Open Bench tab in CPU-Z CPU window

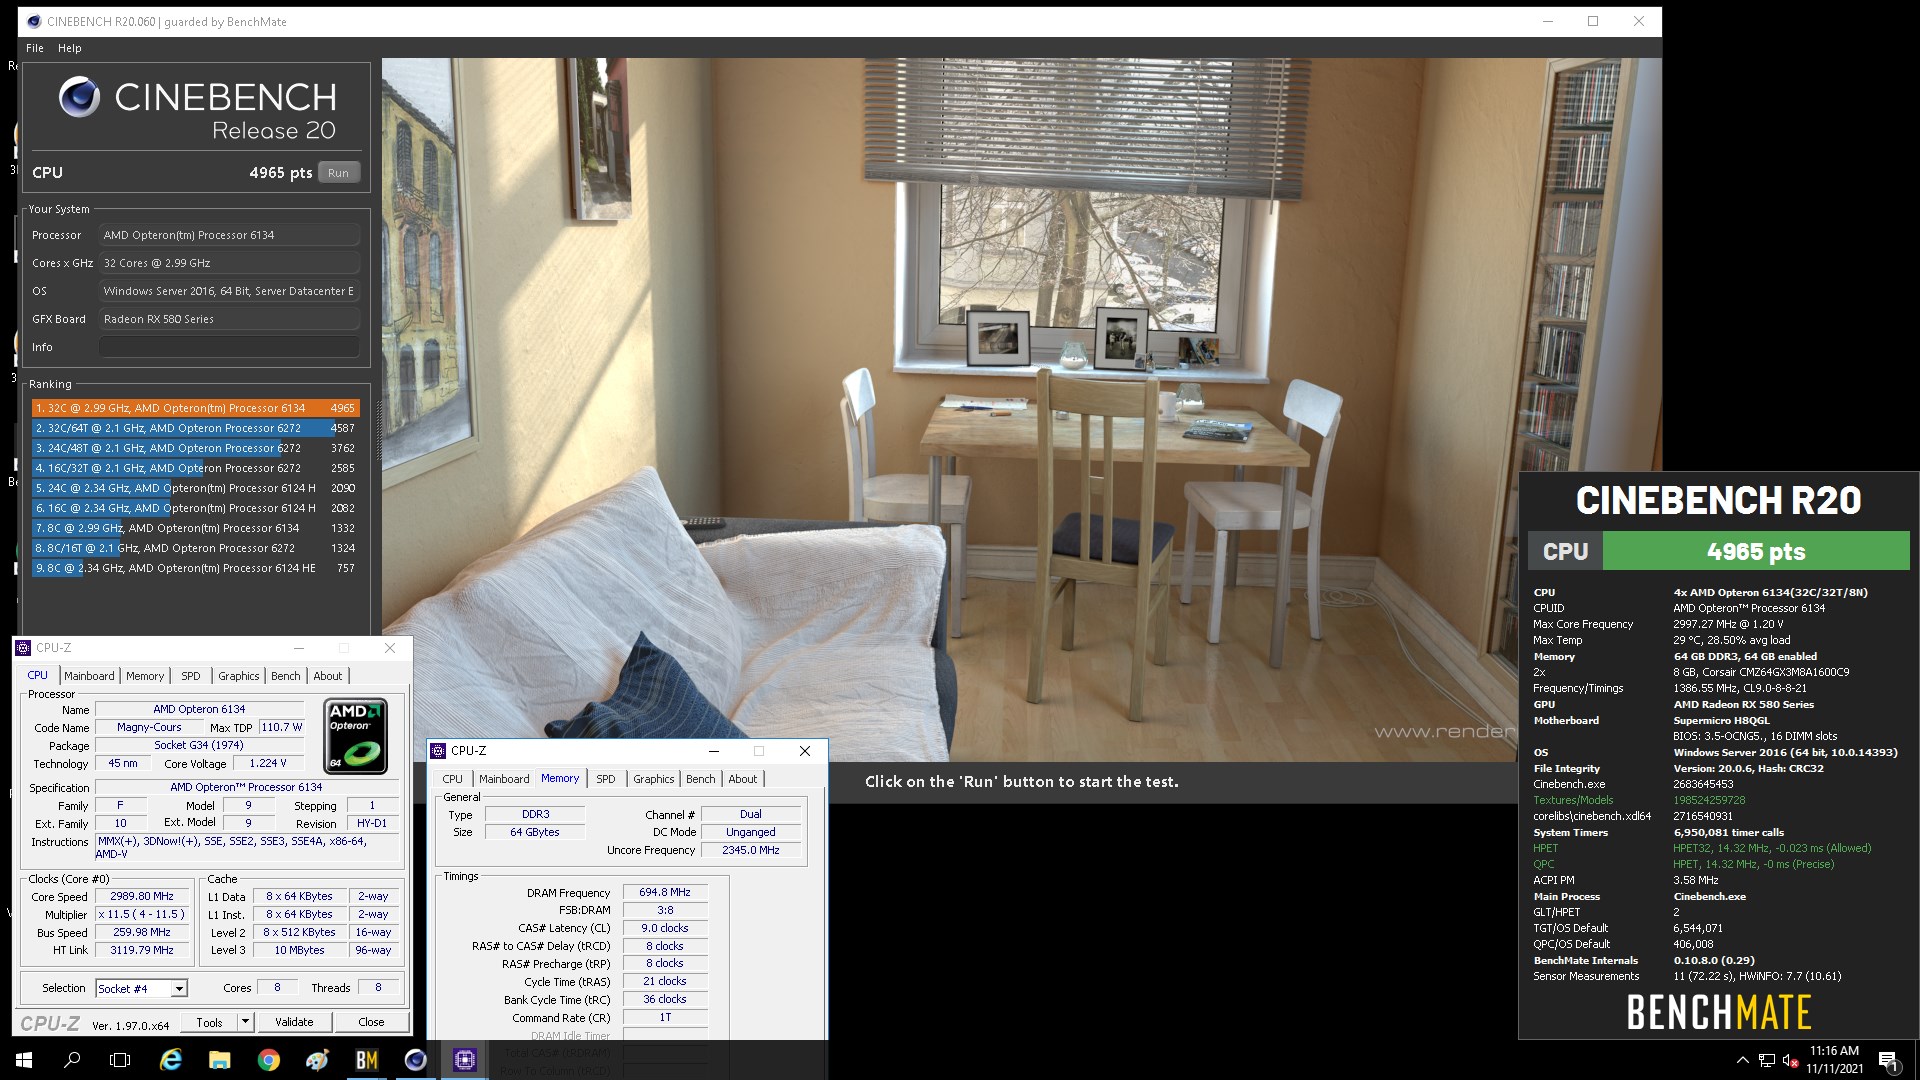point(286,676)
